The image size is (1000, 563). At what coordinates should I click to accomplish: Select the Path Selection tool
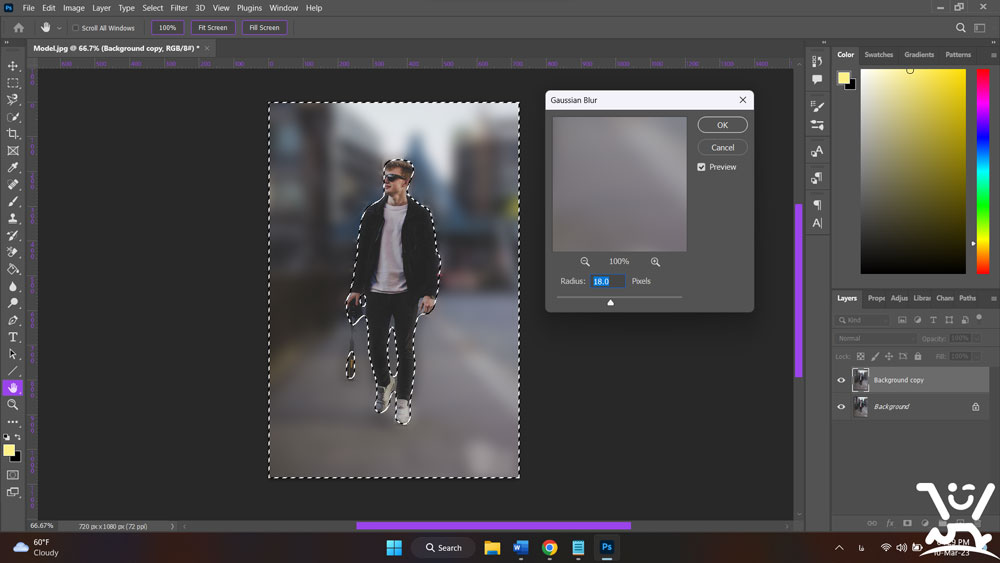[13, 354]
